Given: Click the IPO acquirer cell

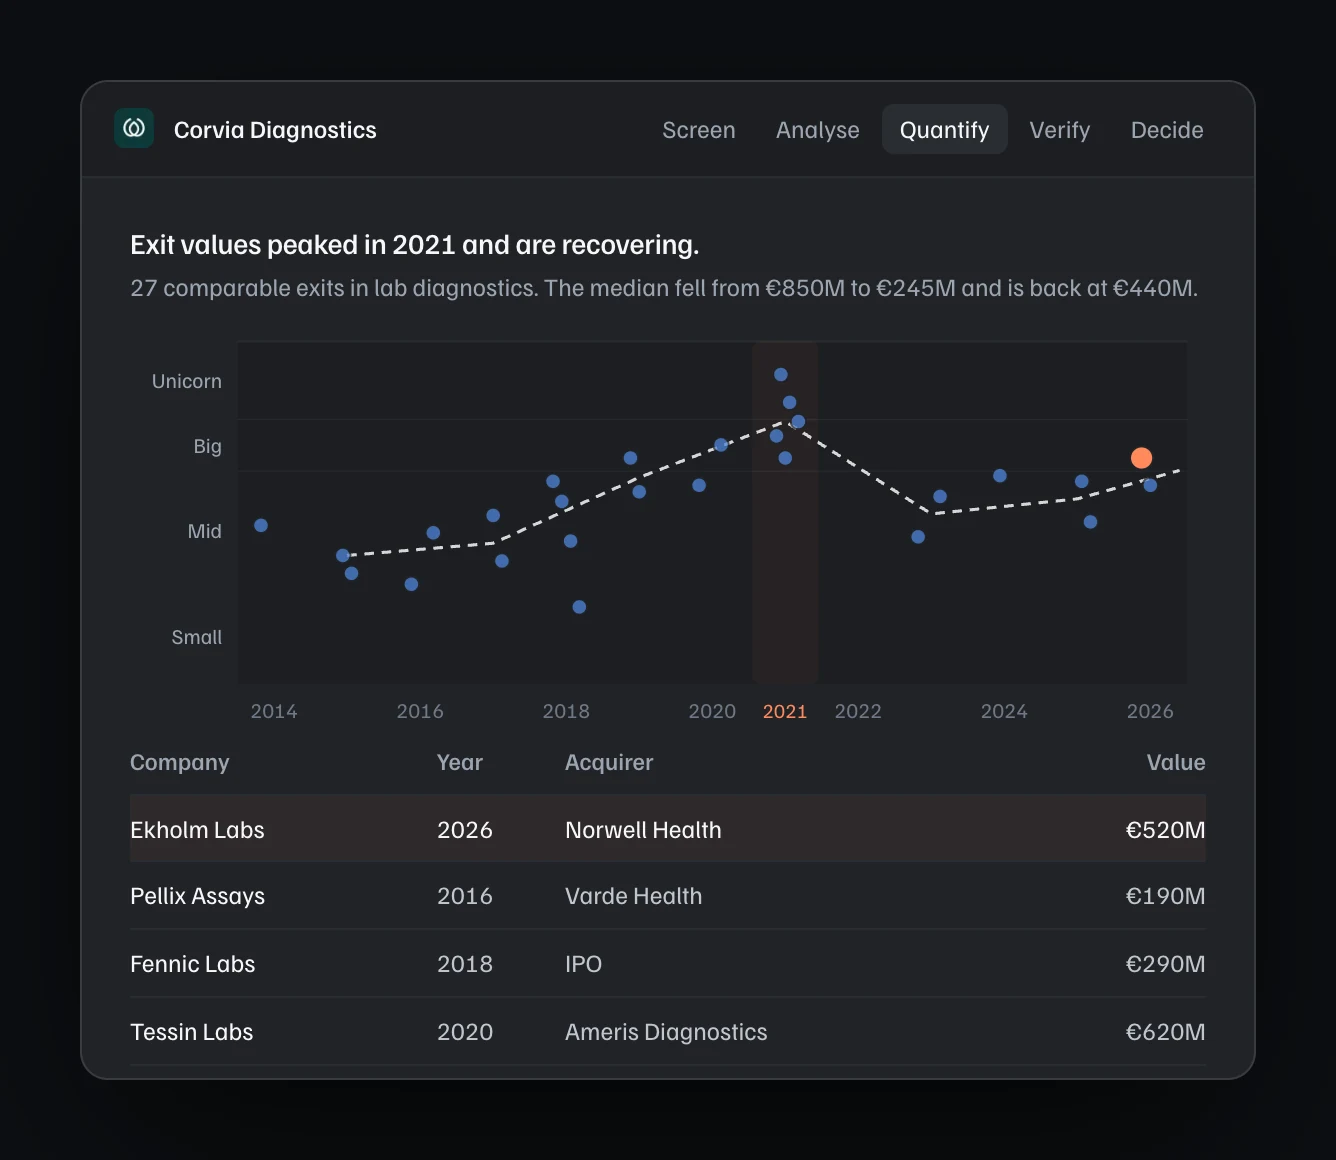Looking at the screenshot, I should [584, 964].
